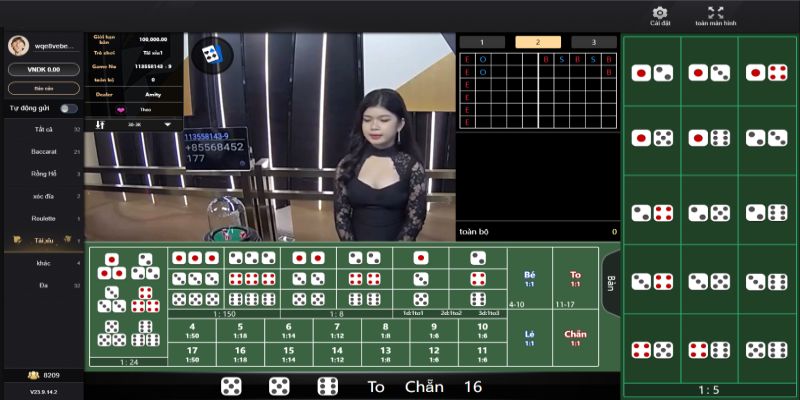Bet on the any triple dice stack
Viewport: 800px width, 400px height.
click(129, 302)
